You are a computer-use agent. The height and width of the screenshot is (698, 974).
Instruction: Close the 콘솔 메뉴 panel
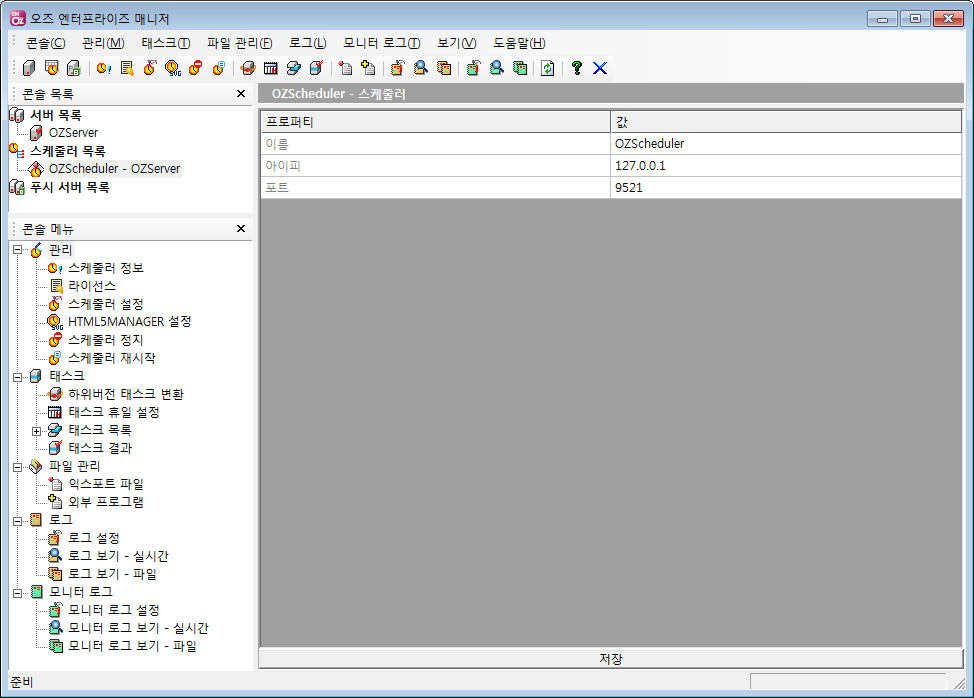pos(241,229)
